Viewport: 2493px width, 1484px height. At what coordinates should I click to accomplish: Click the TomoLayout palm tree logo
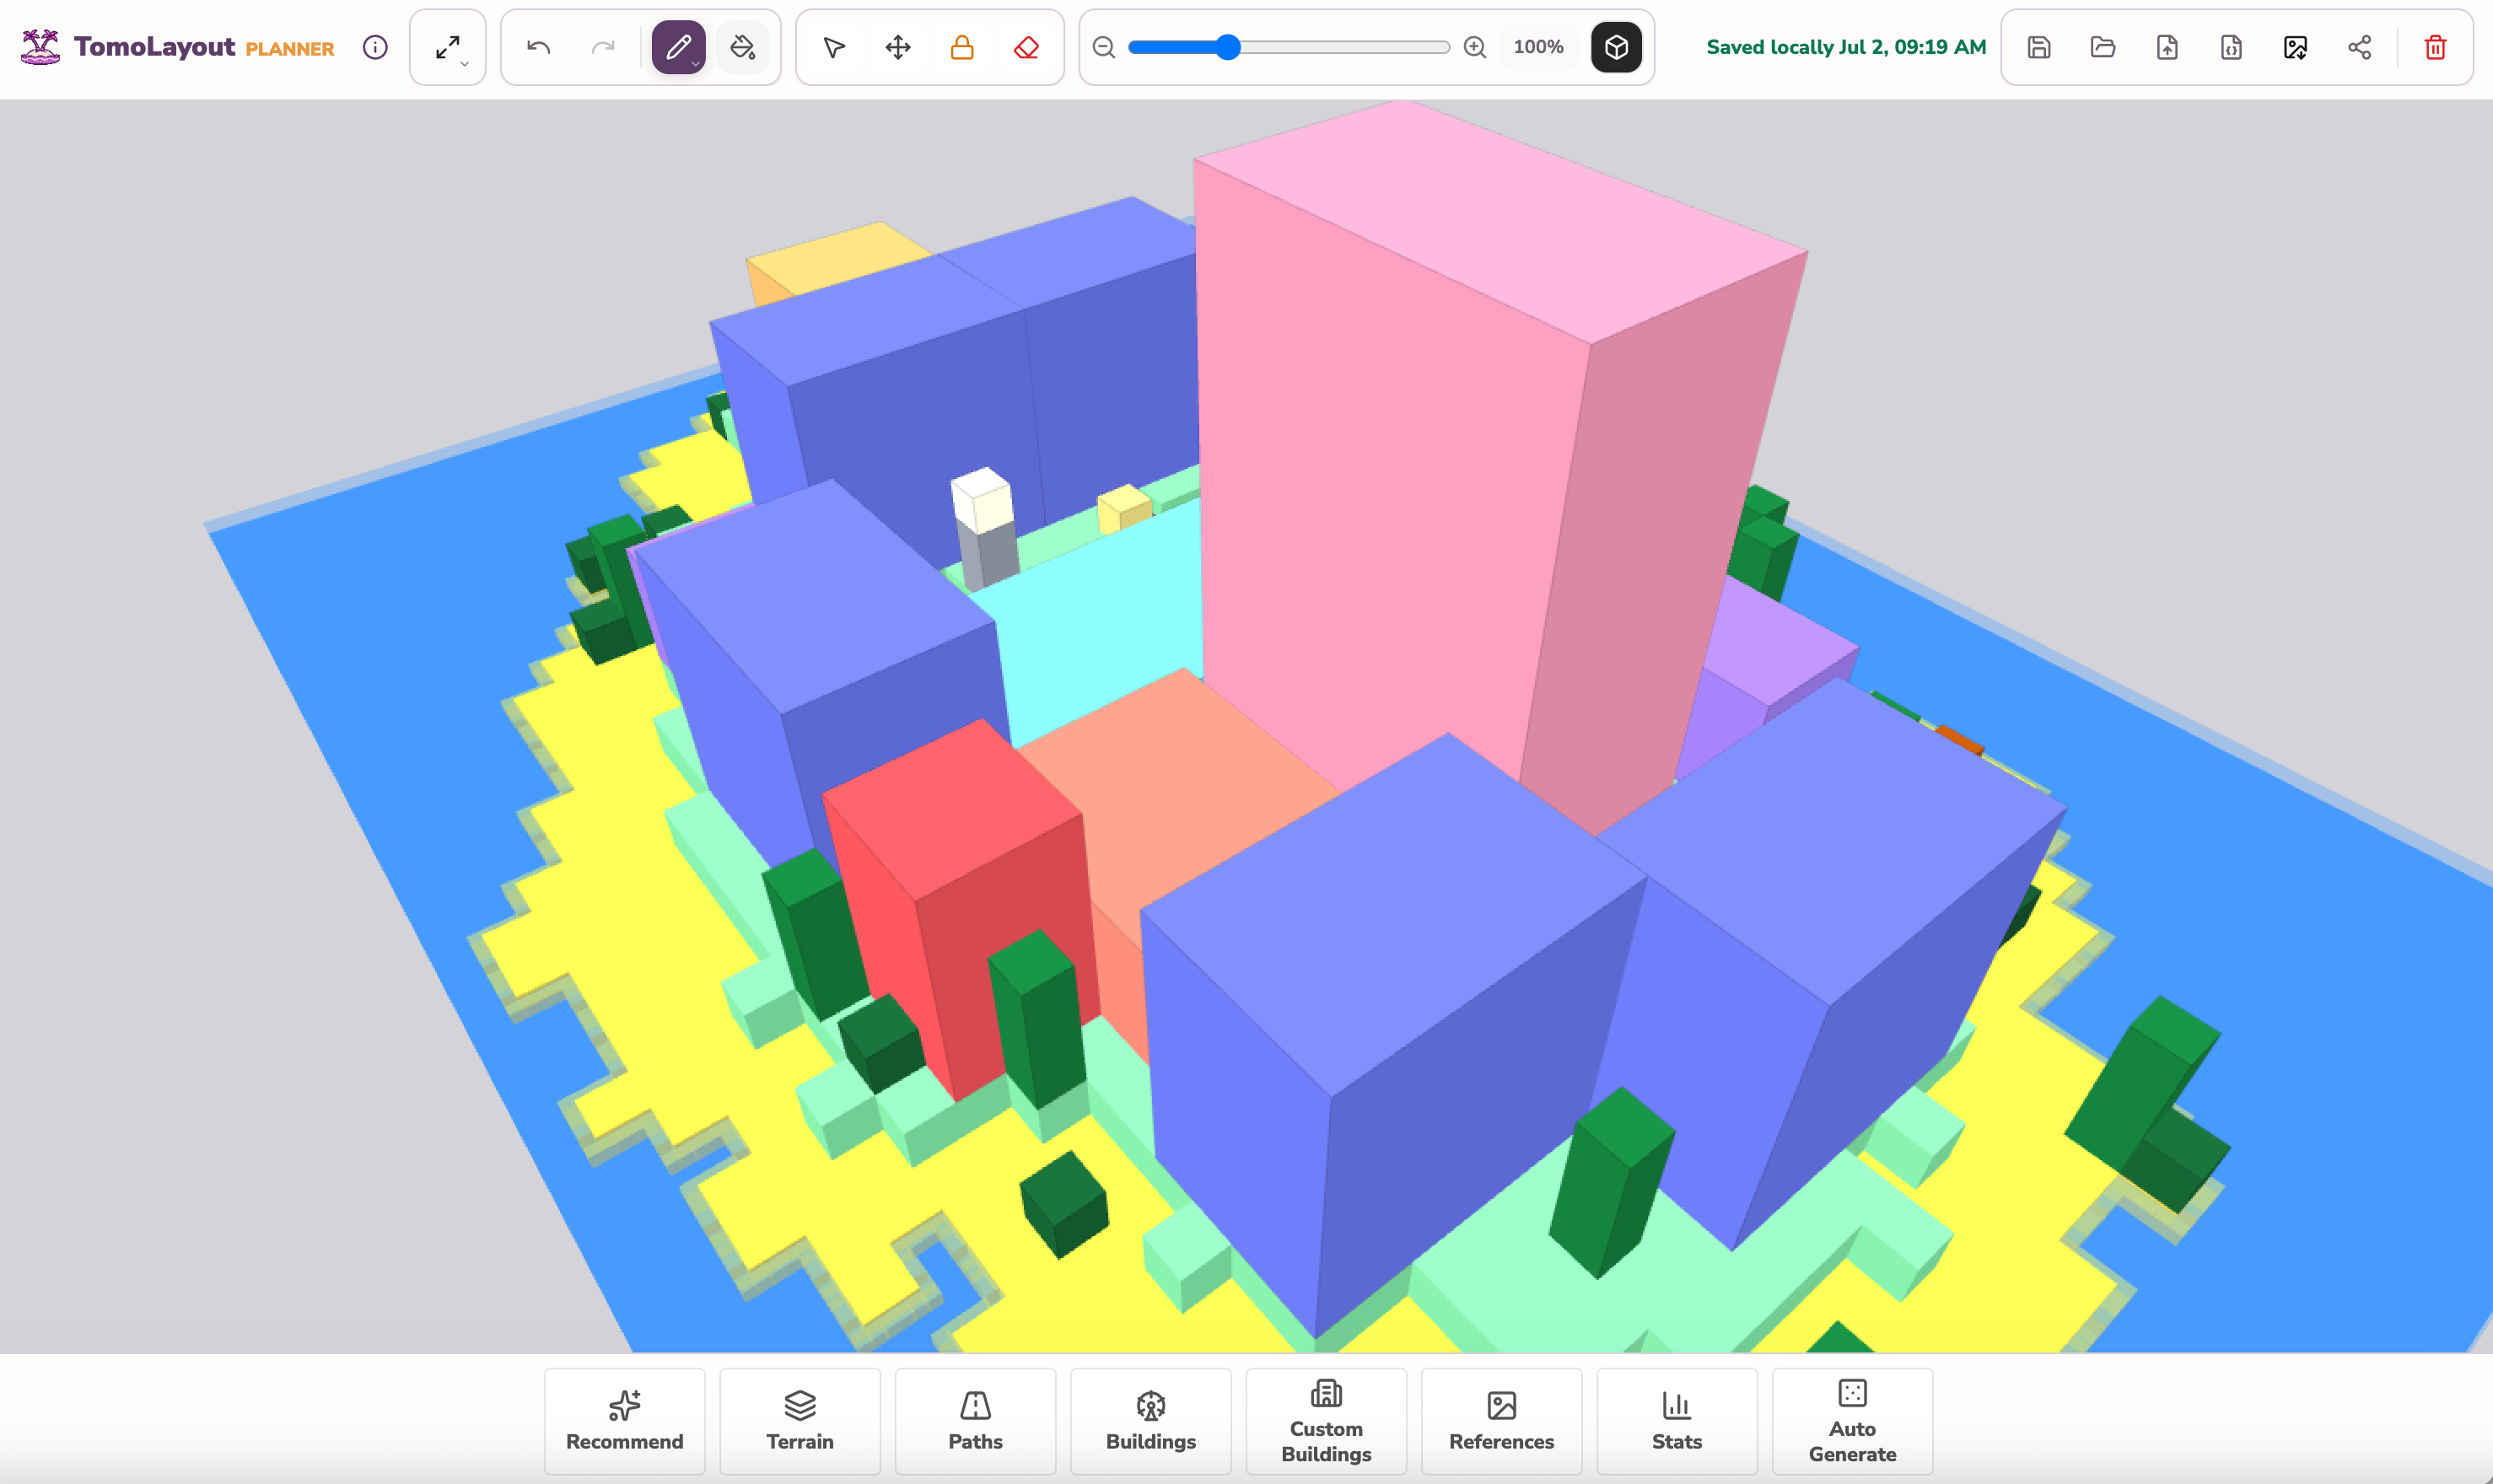pos(40,47)
